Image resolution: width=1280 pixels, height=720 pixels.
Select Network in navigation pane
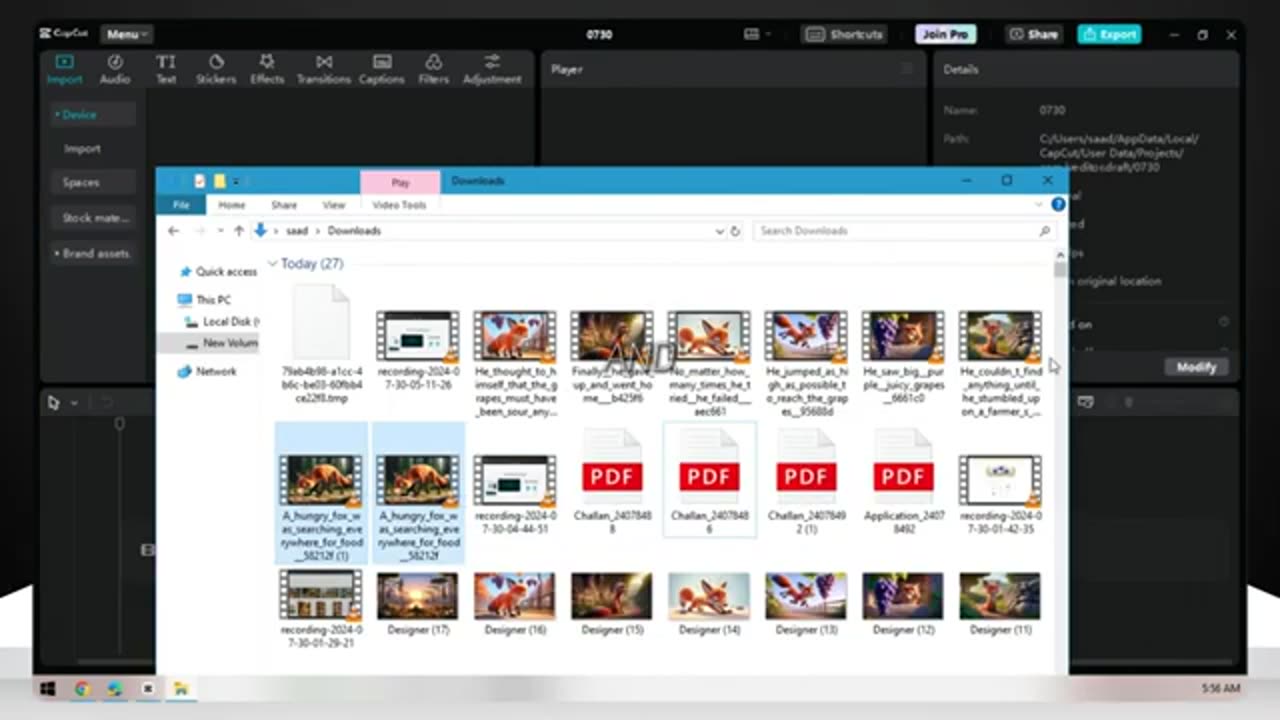pyautogui.click(x=207, y=371)
